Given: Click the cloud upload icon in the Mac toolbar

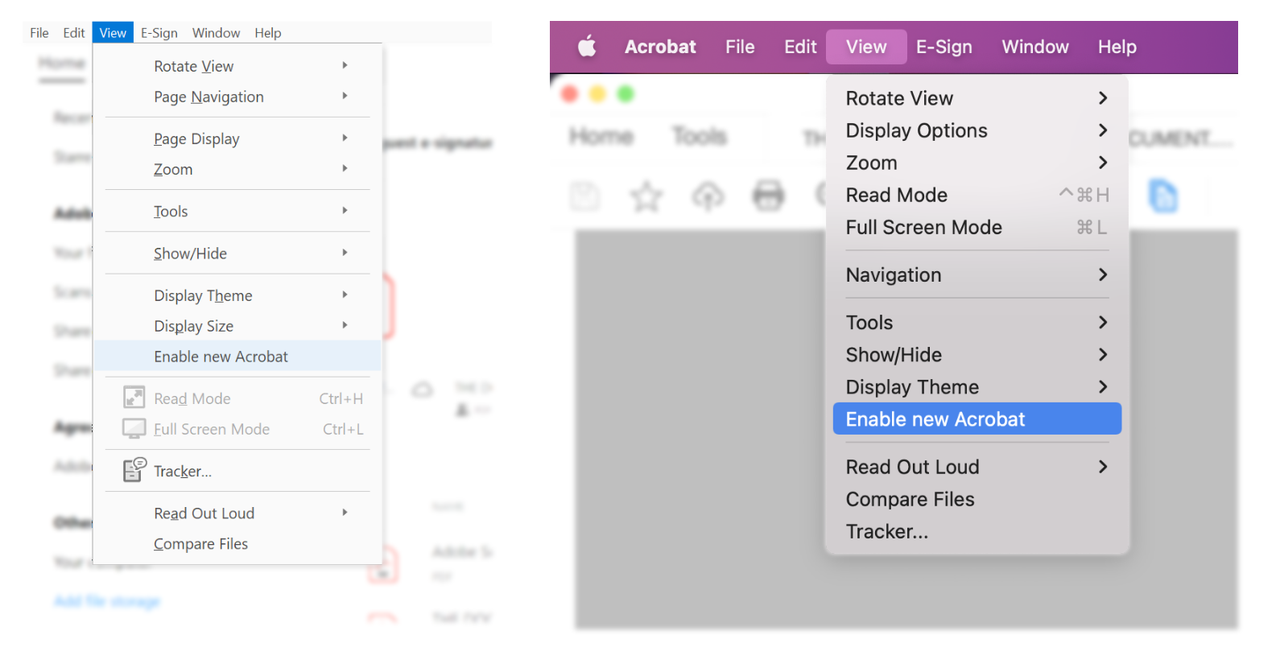Looking at the screenshot, I should point(708,196).
